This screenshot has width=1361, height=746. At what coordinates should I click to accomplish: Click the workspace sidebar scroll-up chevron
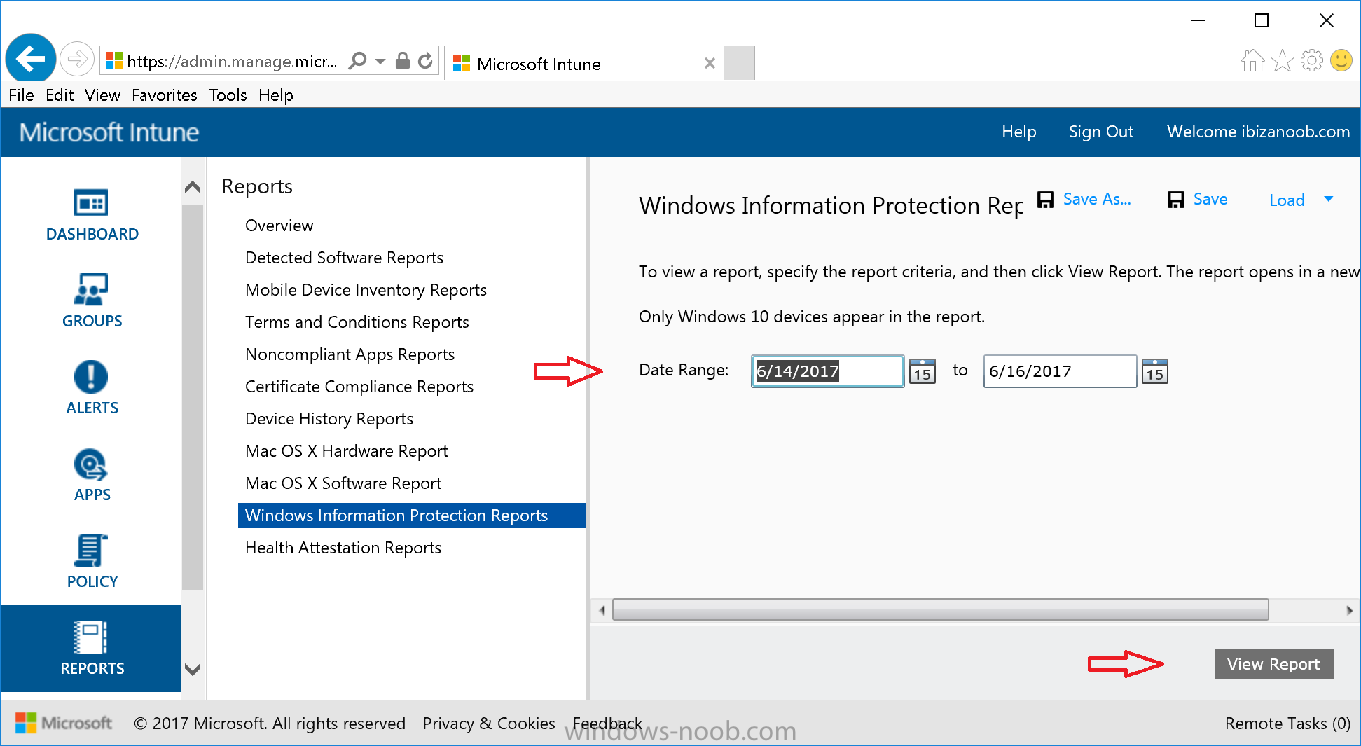coord(193,187)
